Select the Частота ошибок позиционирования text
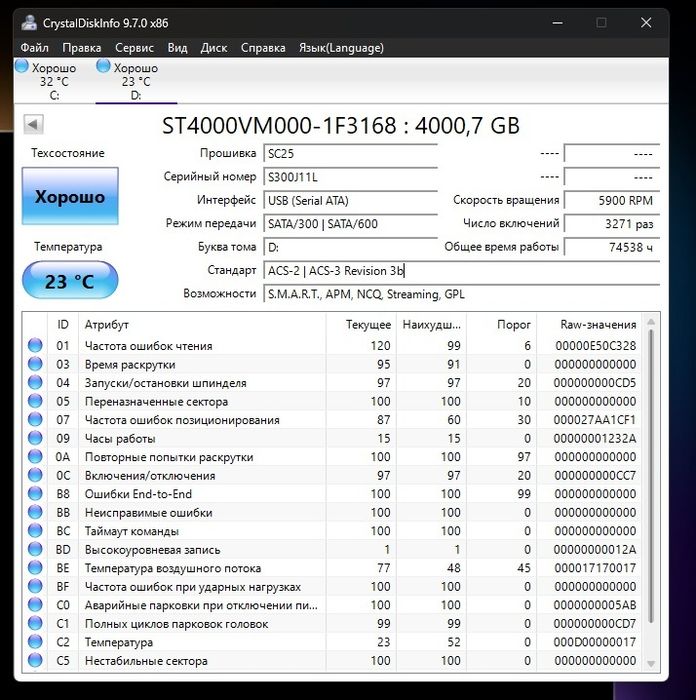Viewport: 696px width, 700px height. point(182,420)
